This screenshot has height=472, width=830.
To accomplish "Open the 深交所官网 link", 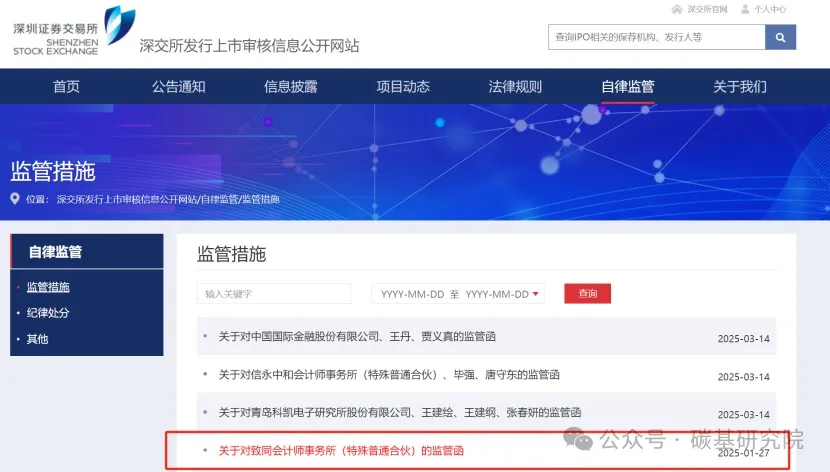I will tap(707, 9).
